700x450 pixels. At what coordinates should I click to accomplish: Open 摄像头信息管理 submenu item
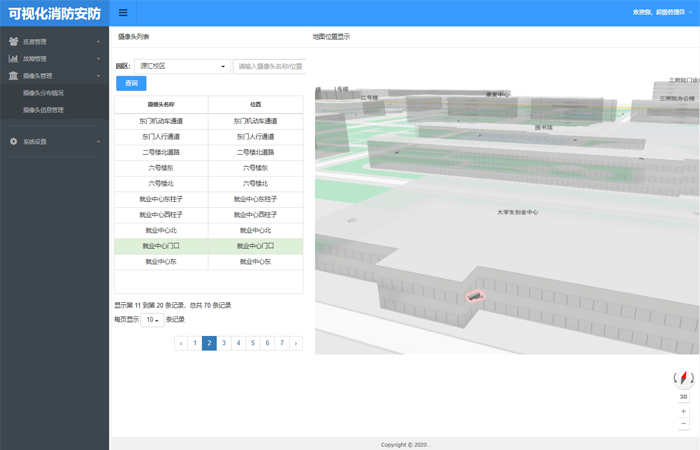(43, 110)
